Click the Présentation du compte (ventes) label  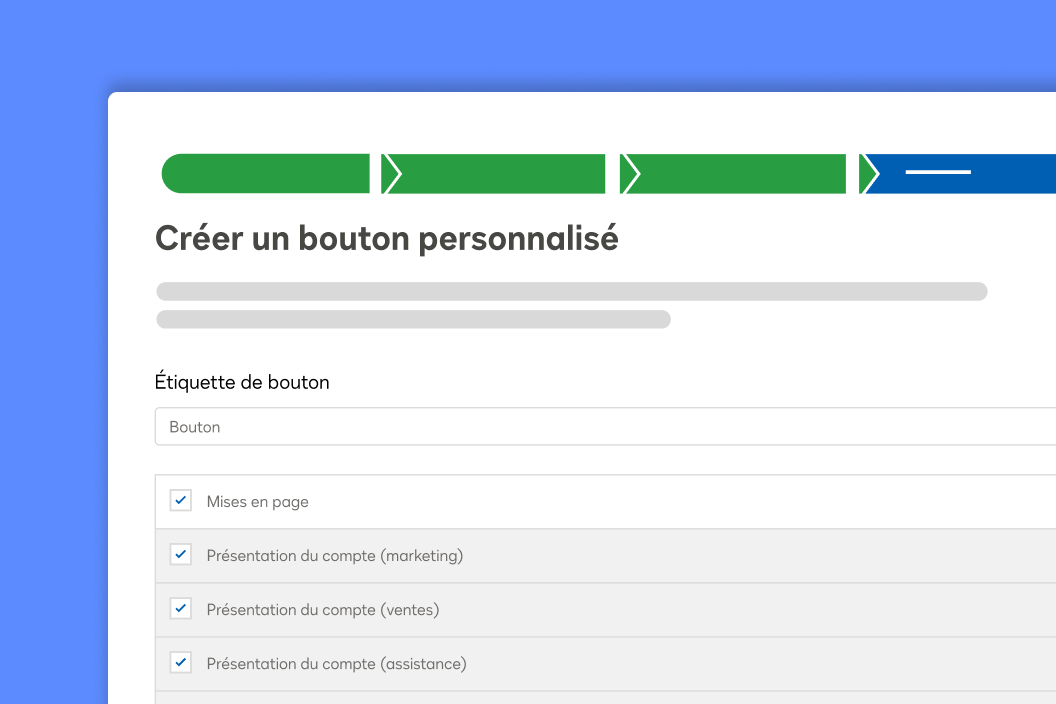pyautogui.click(x=322, y=609)
